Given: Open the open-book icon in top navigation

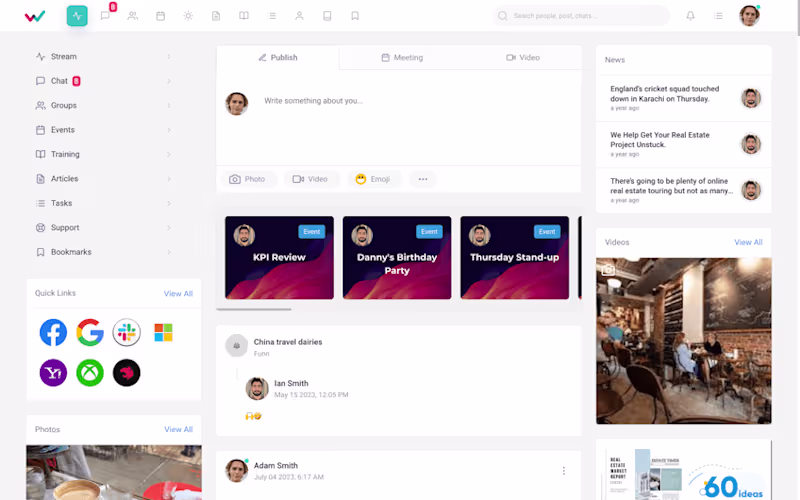Looking at the screenshot, I should click(x=244, y=16).
